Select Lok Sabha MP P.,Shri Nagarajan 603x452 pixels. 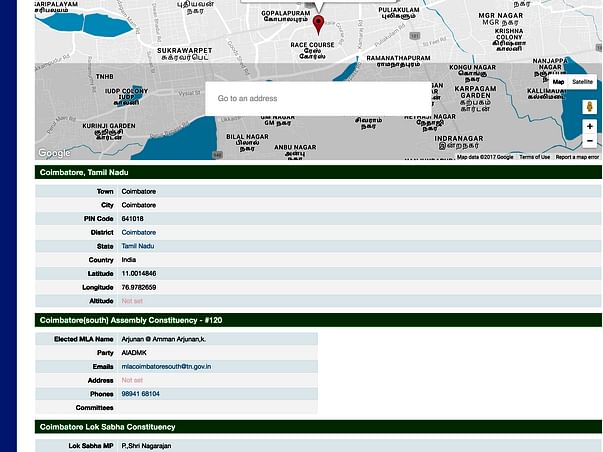147,446
